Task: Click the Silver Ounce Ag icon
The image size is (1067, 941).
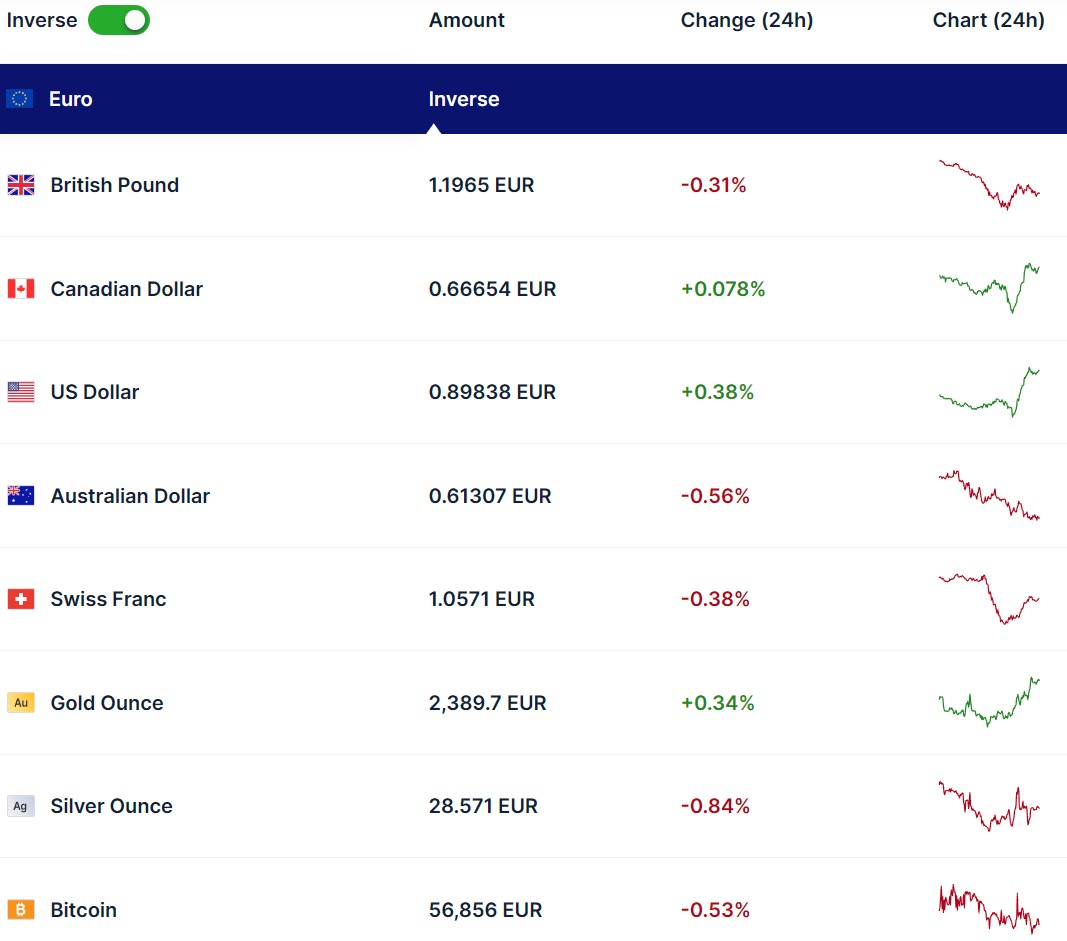Action: click(21, 806)
